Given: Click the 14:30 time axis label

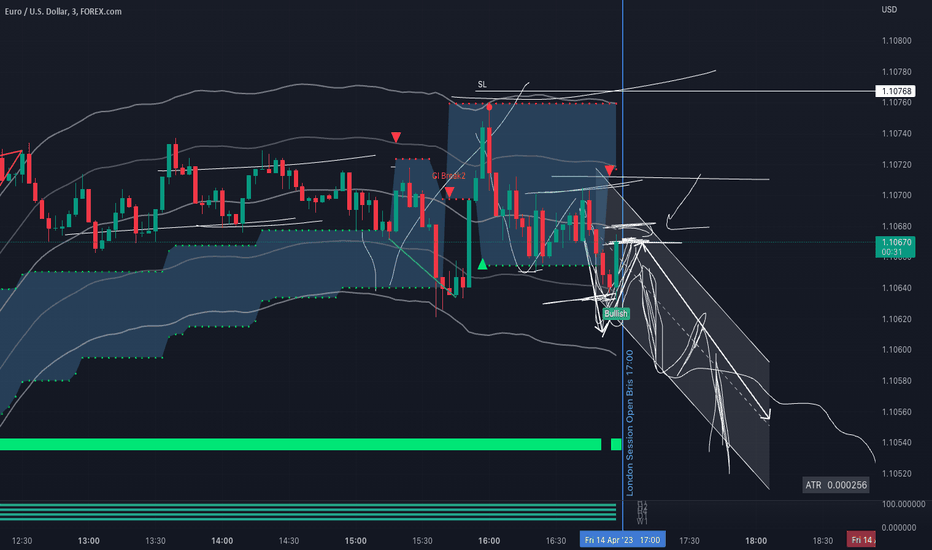Looking at the screenshot, I should click(289, 540).
